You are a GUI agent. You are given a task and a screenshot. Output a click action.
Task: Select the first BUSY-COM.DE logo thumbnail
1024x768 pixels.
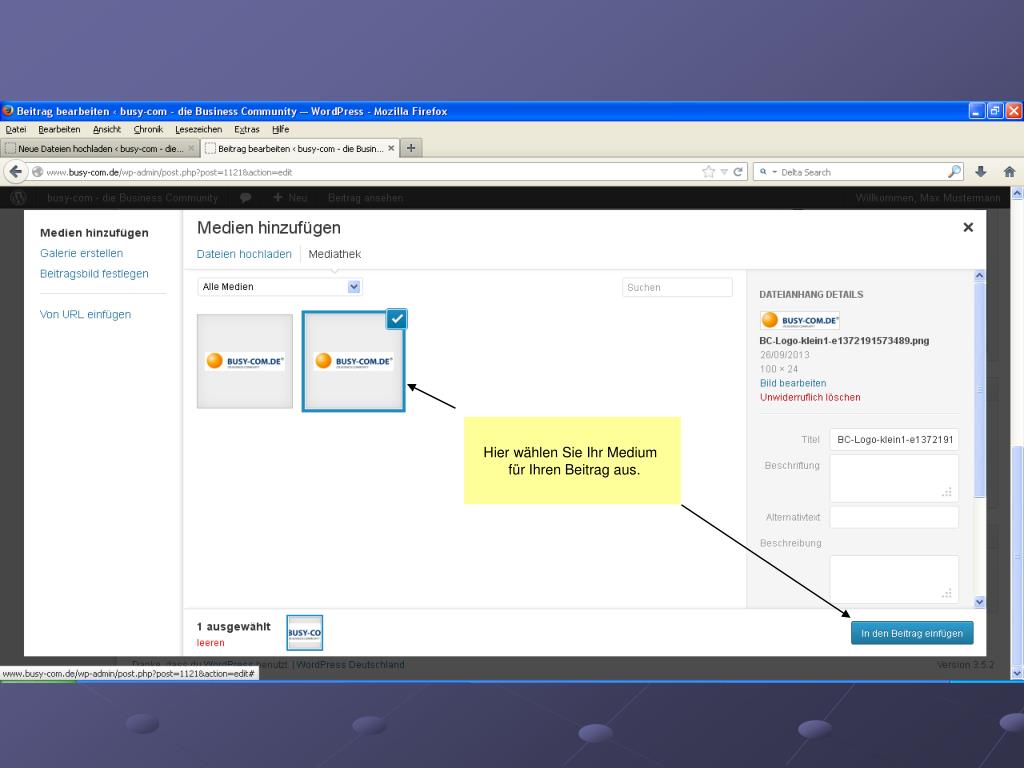tap(245, 361)
